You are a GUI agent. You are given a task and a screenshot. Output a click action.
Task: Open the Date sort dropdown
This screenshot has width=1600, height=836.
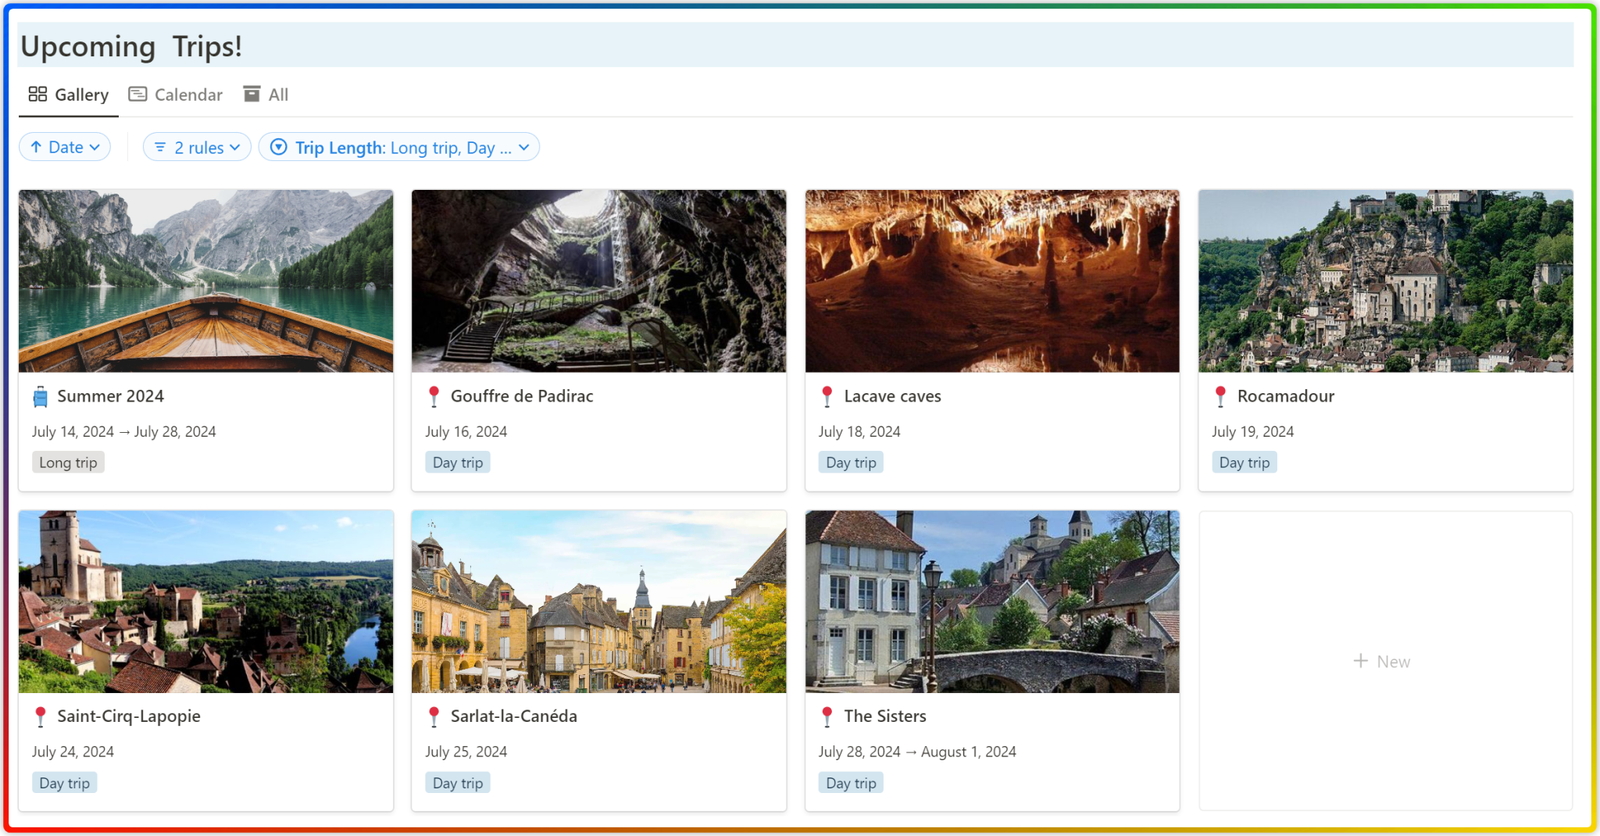[x=65, y=147]
